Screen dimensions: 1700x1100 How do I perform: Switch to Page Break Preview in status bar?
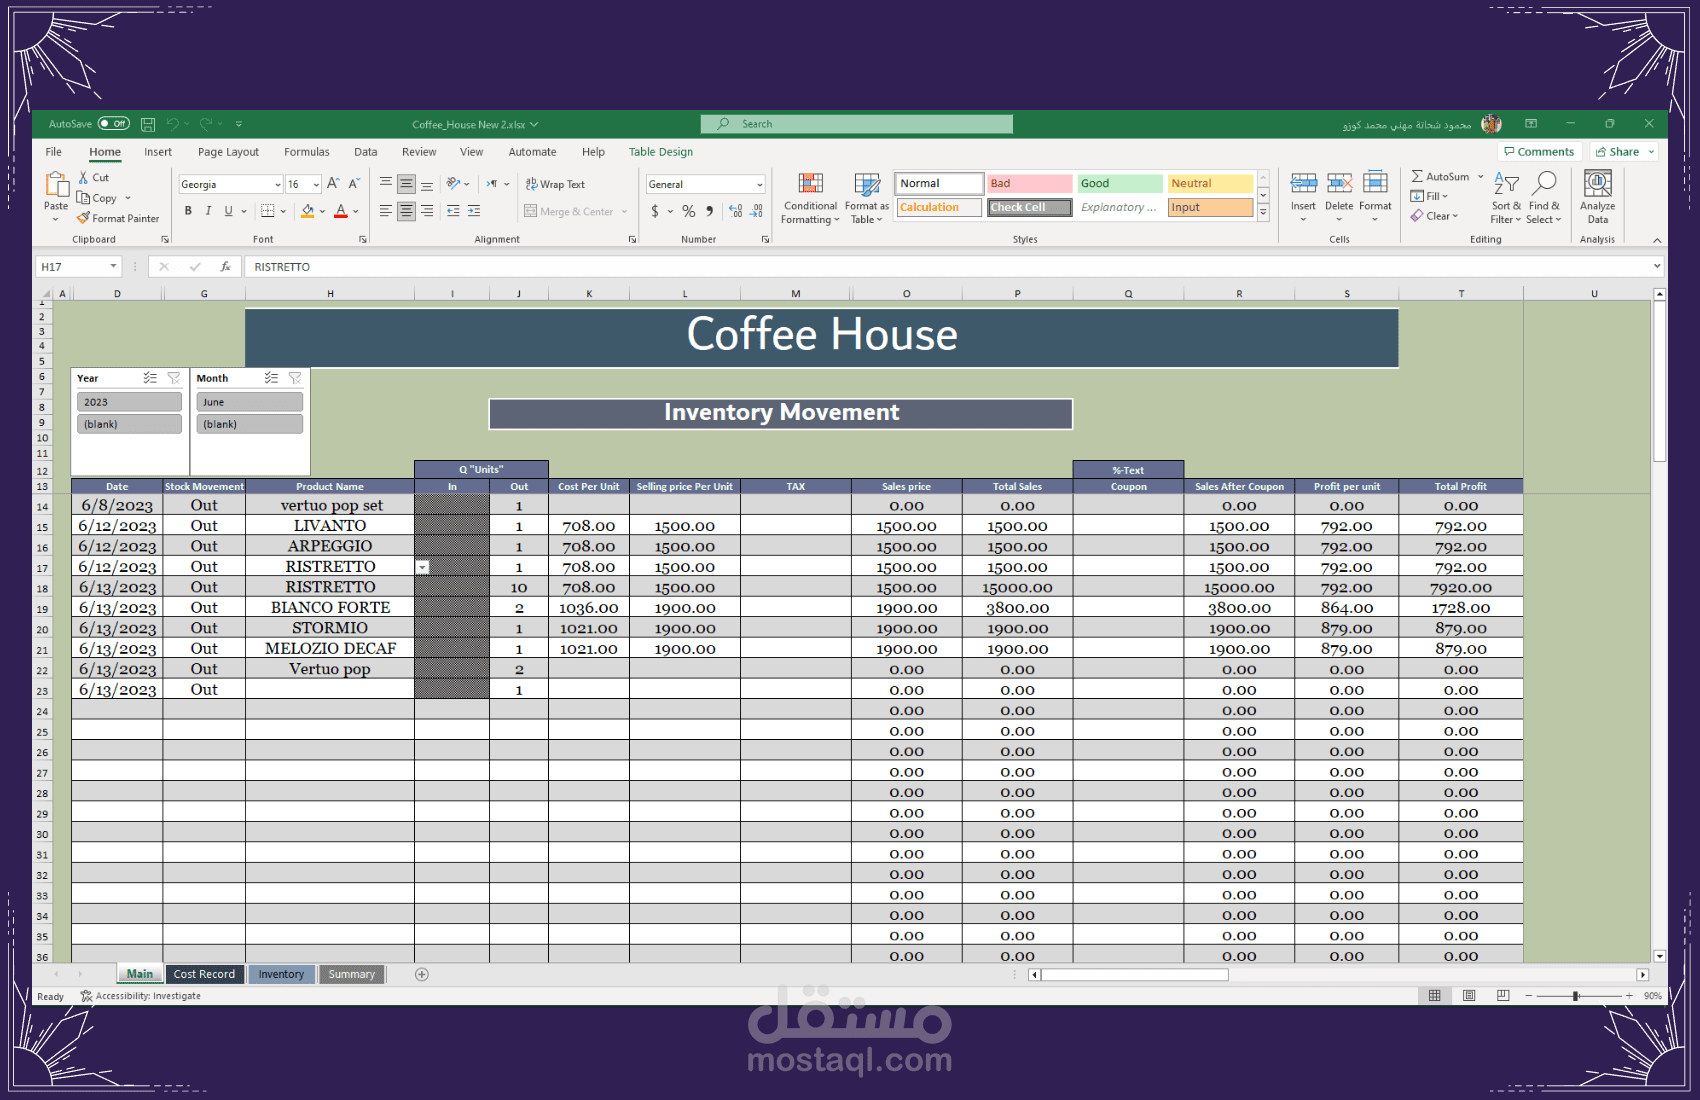pyautogui.click(x=1503, y=996)
